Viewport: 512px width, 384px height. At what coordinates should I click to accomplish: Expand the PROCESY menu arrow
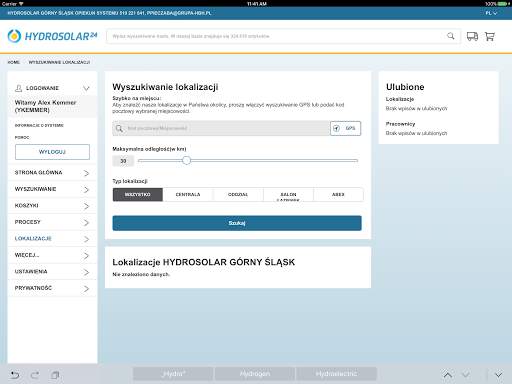point(86,223)
